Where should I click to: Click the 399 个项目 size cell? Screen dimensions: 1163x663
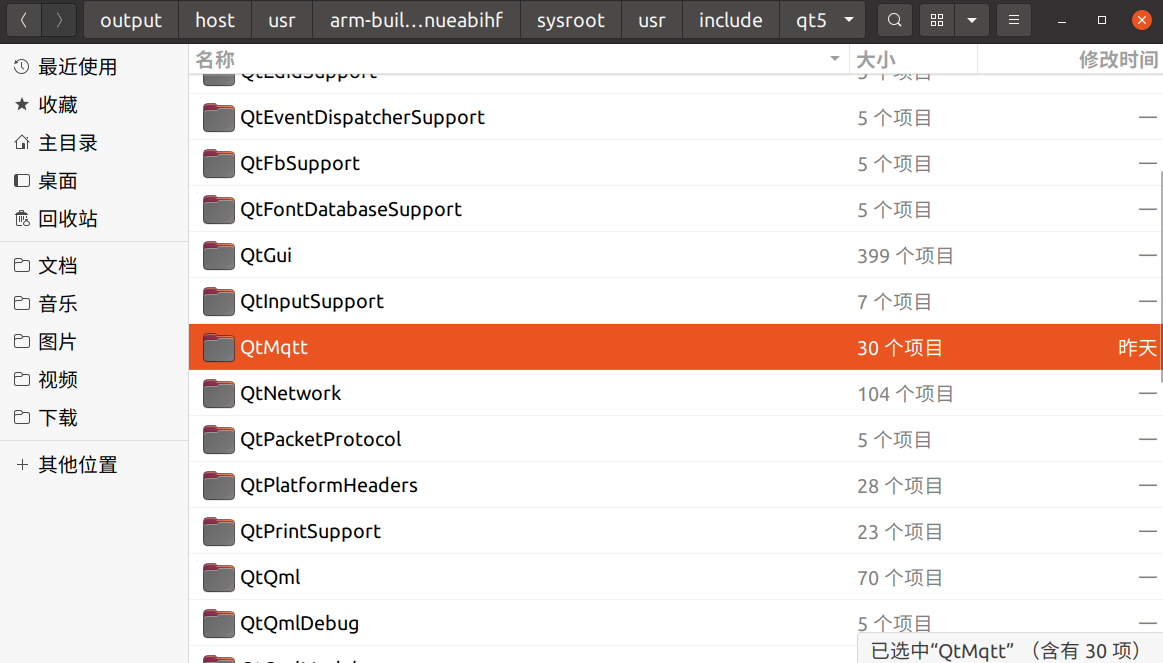[x=905, y=256]
